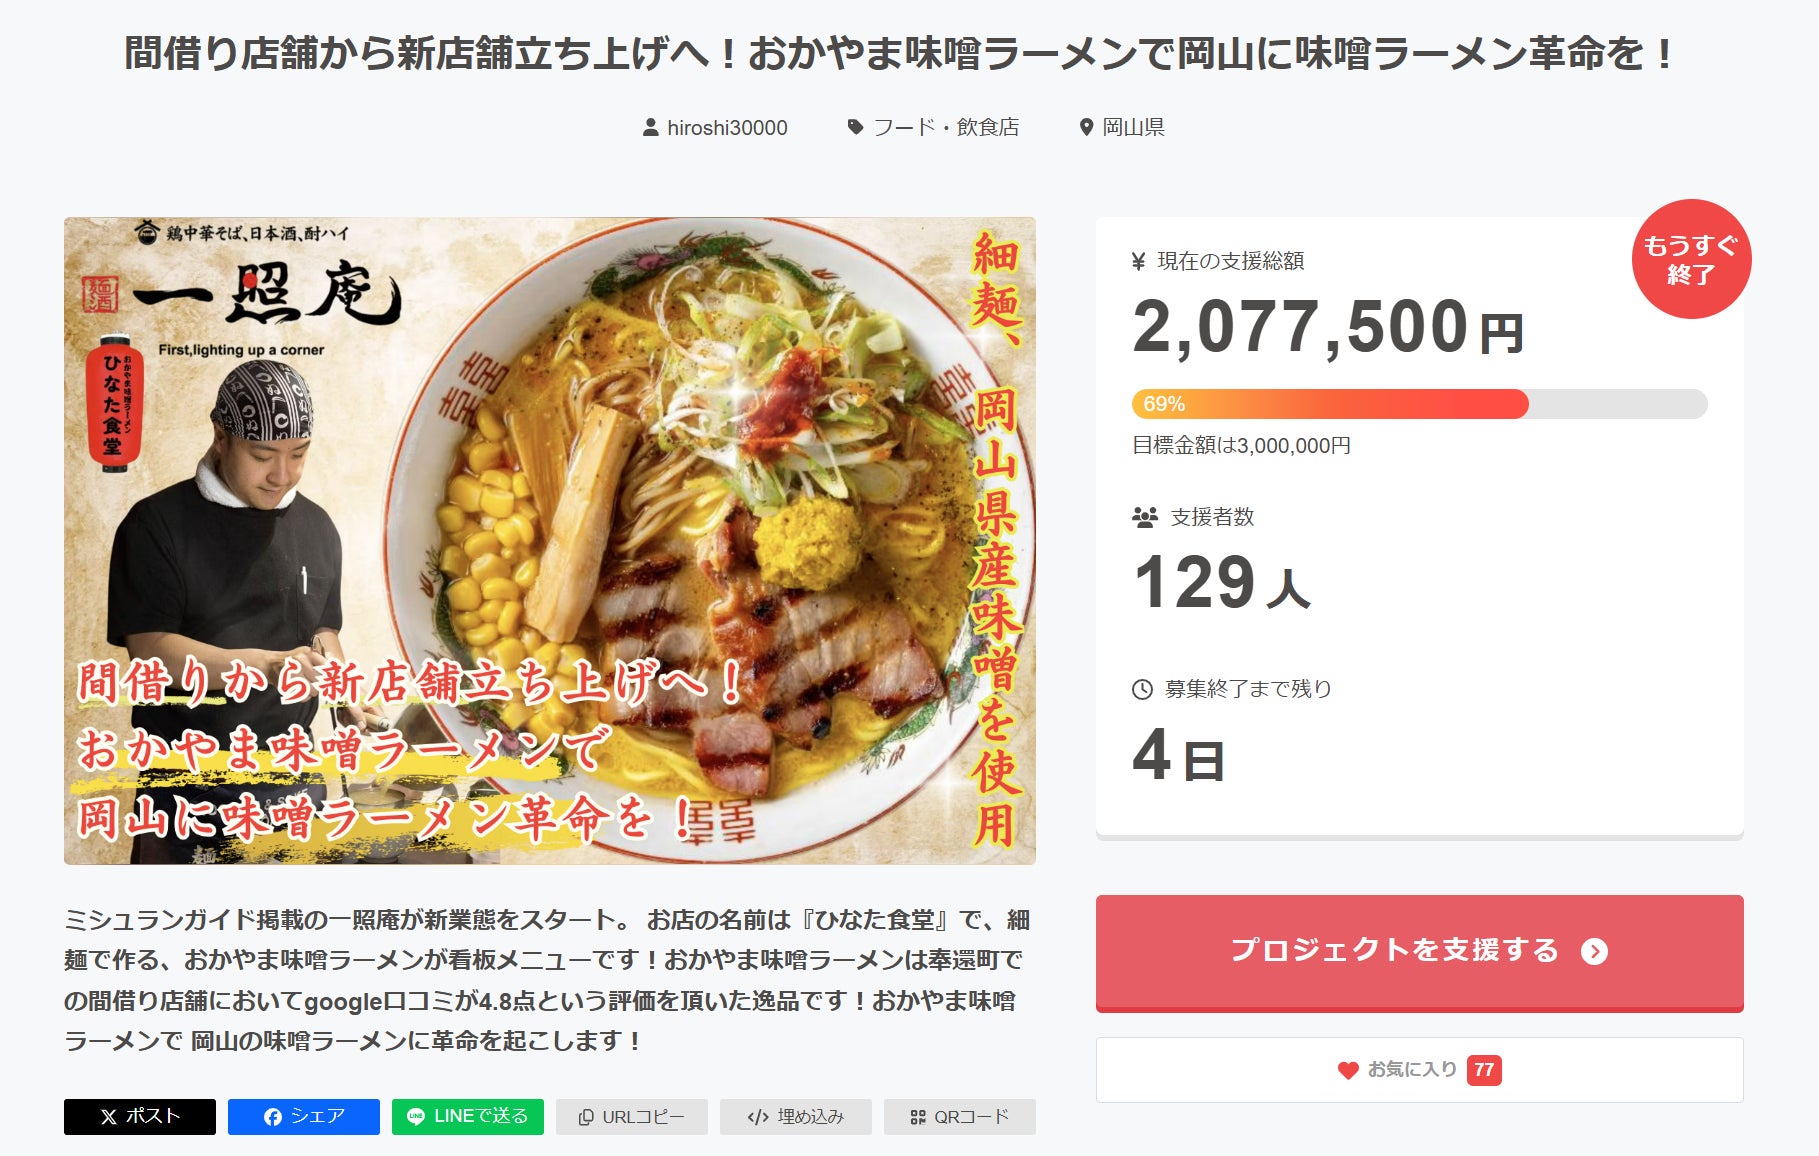The image size is (1819, 1156).
Task: Click the location pin icon beside 岡山県
Action: [1086, 127]
